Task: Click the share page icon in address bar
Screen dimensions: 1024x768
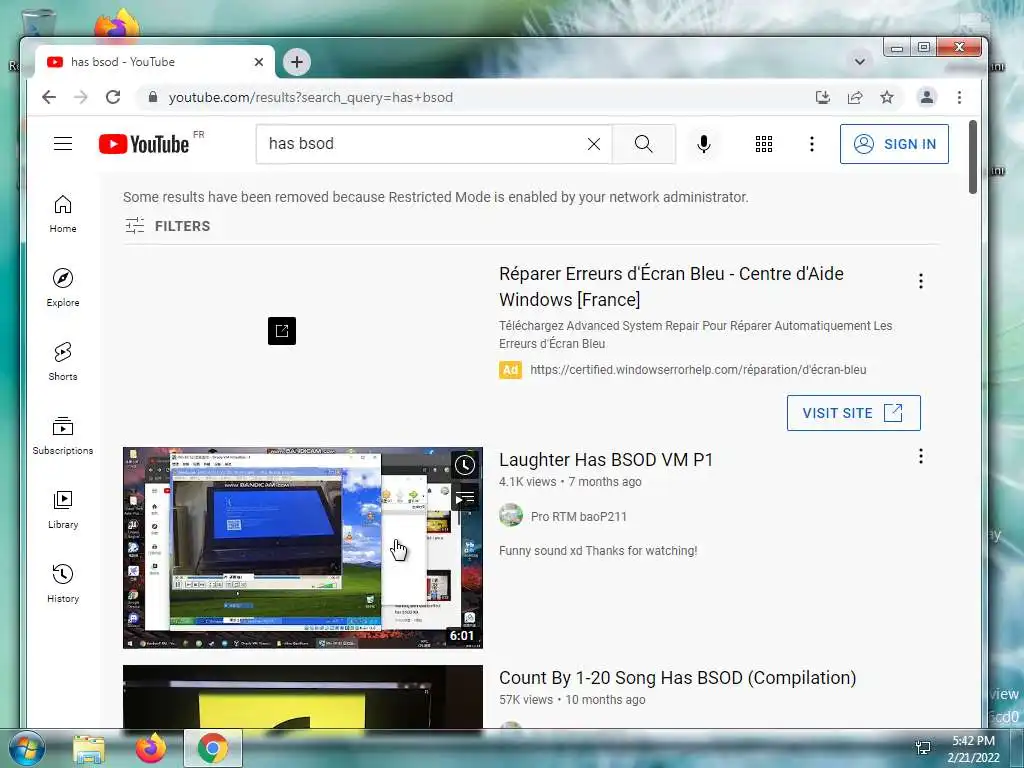Action: click(x=855, y=97)
